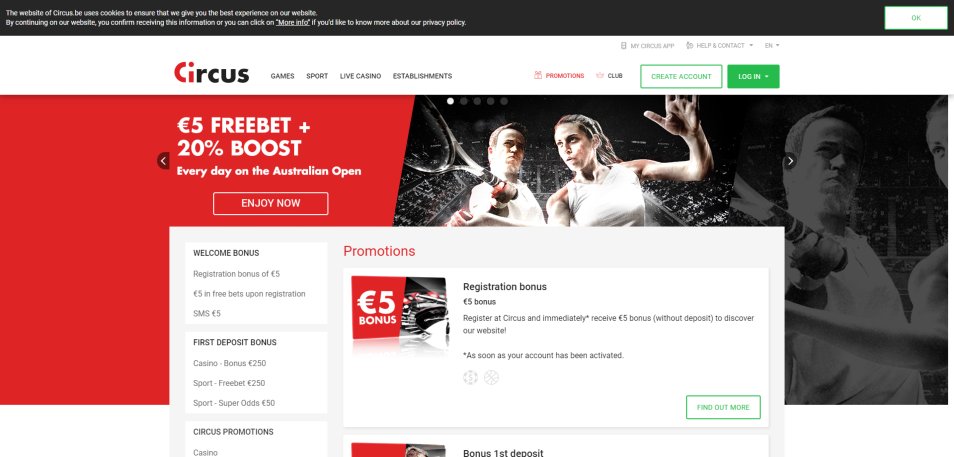Click the Help & Contact headset icon
The height and width of the screenshot is (457, 954).
coord(689,46)
